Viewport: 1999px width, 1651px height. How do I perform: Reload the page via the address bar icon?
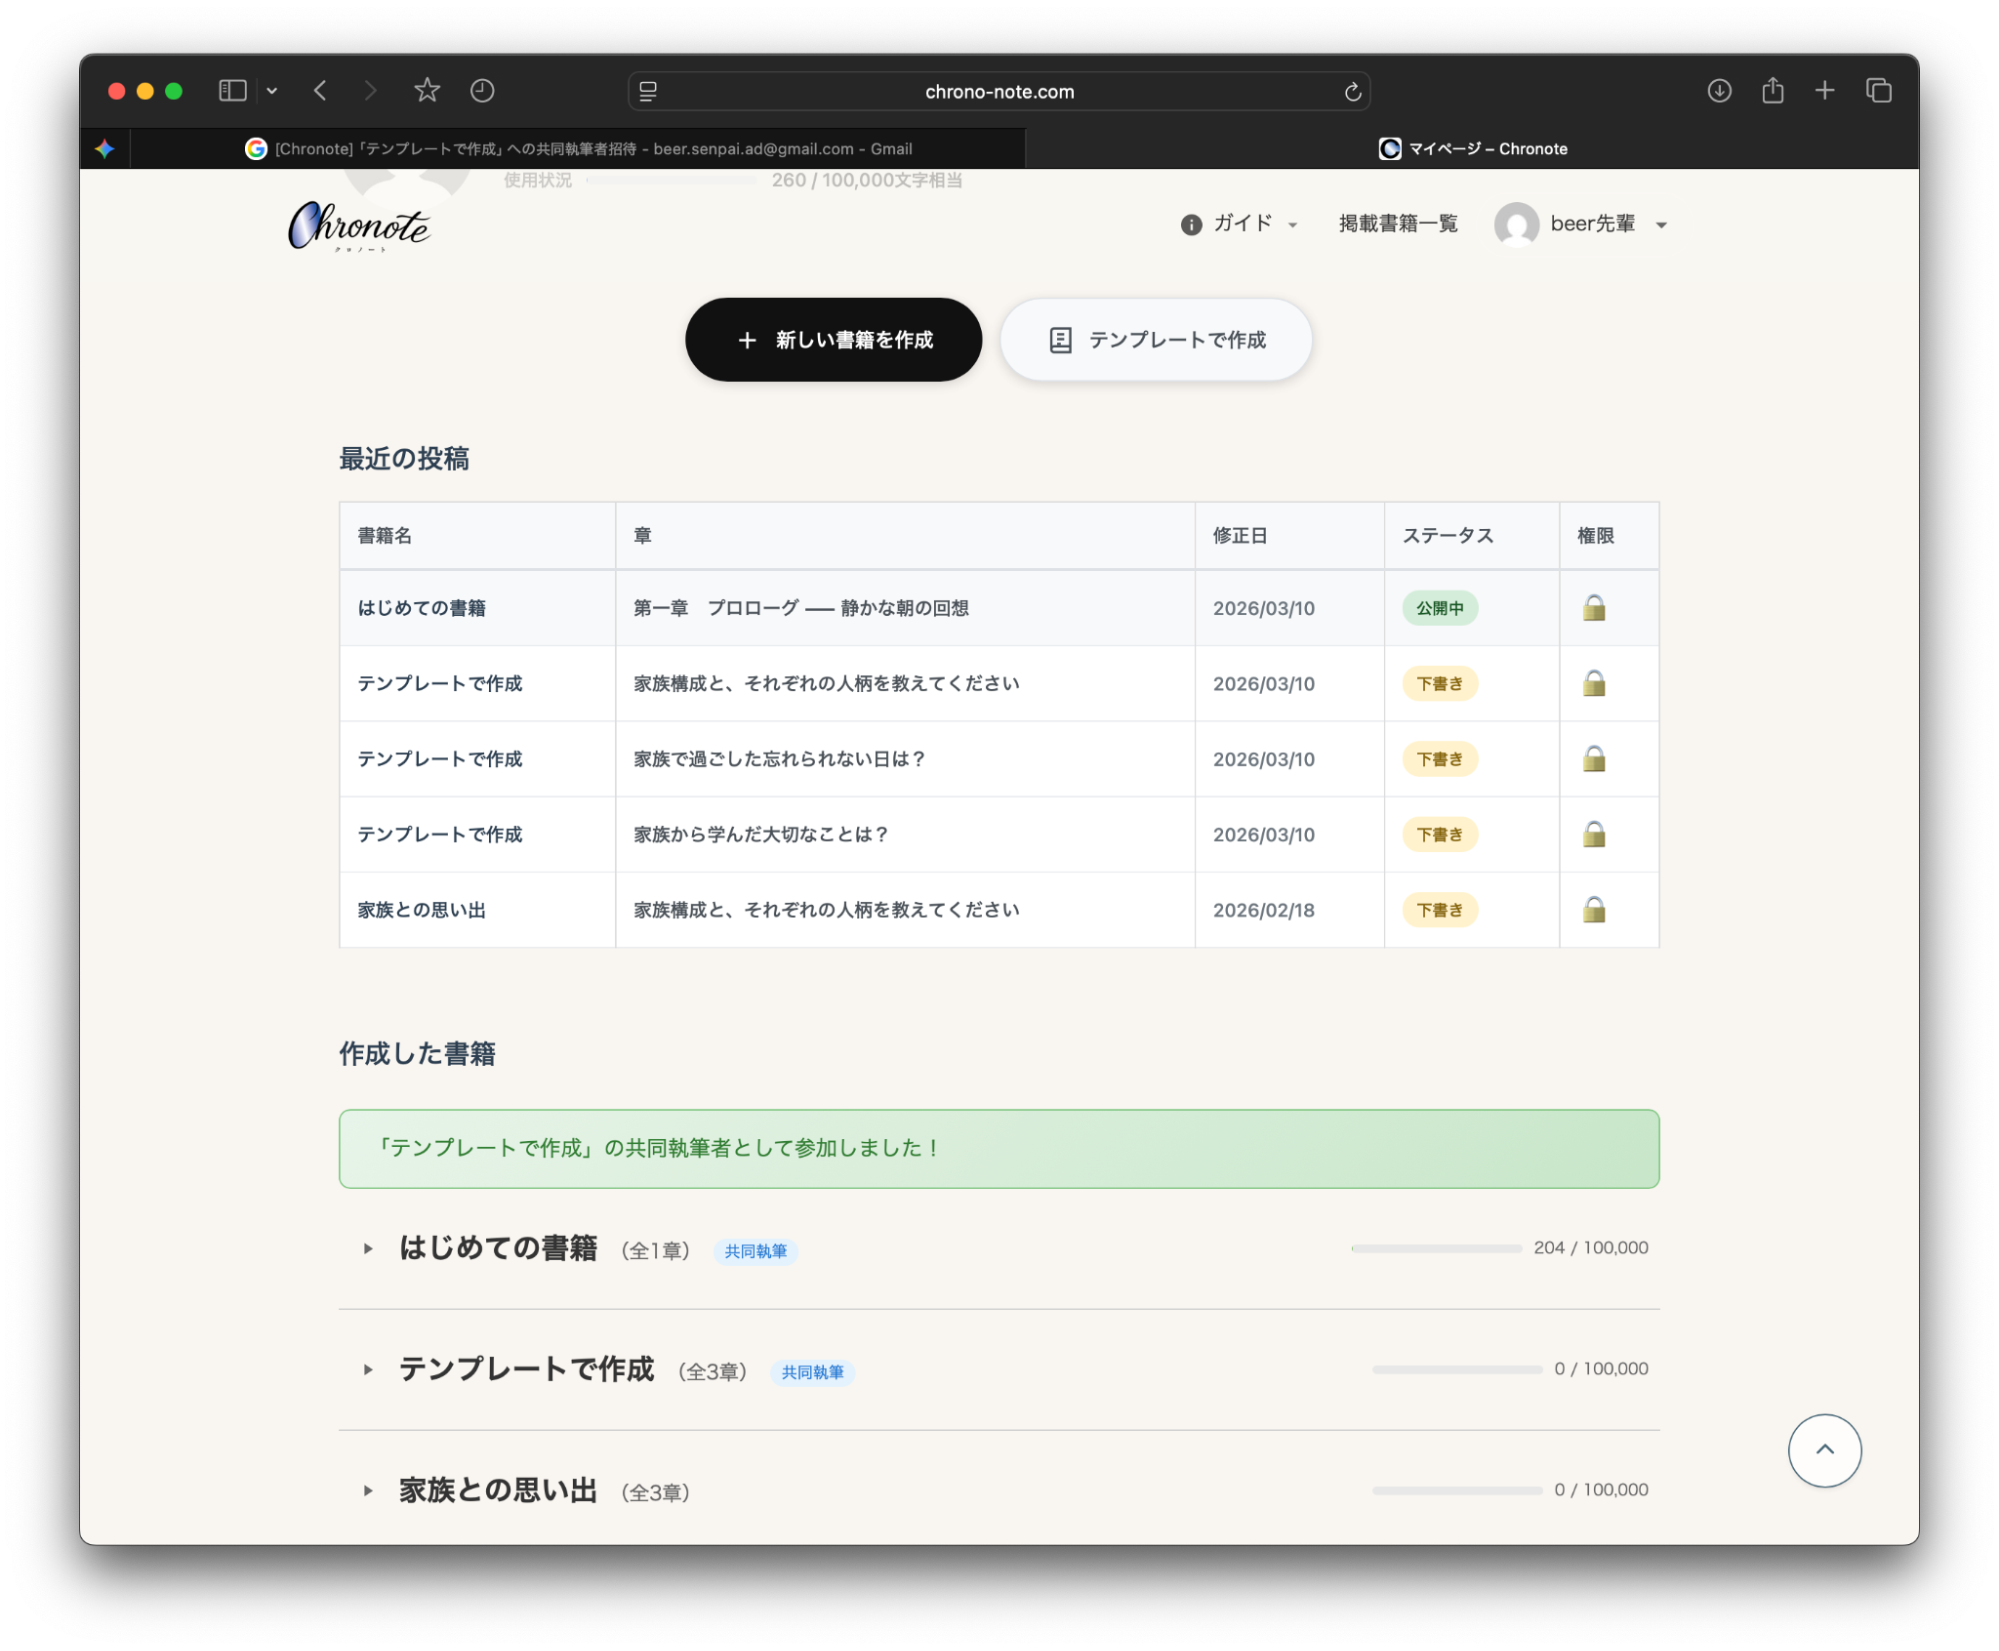coord(1352,91)
